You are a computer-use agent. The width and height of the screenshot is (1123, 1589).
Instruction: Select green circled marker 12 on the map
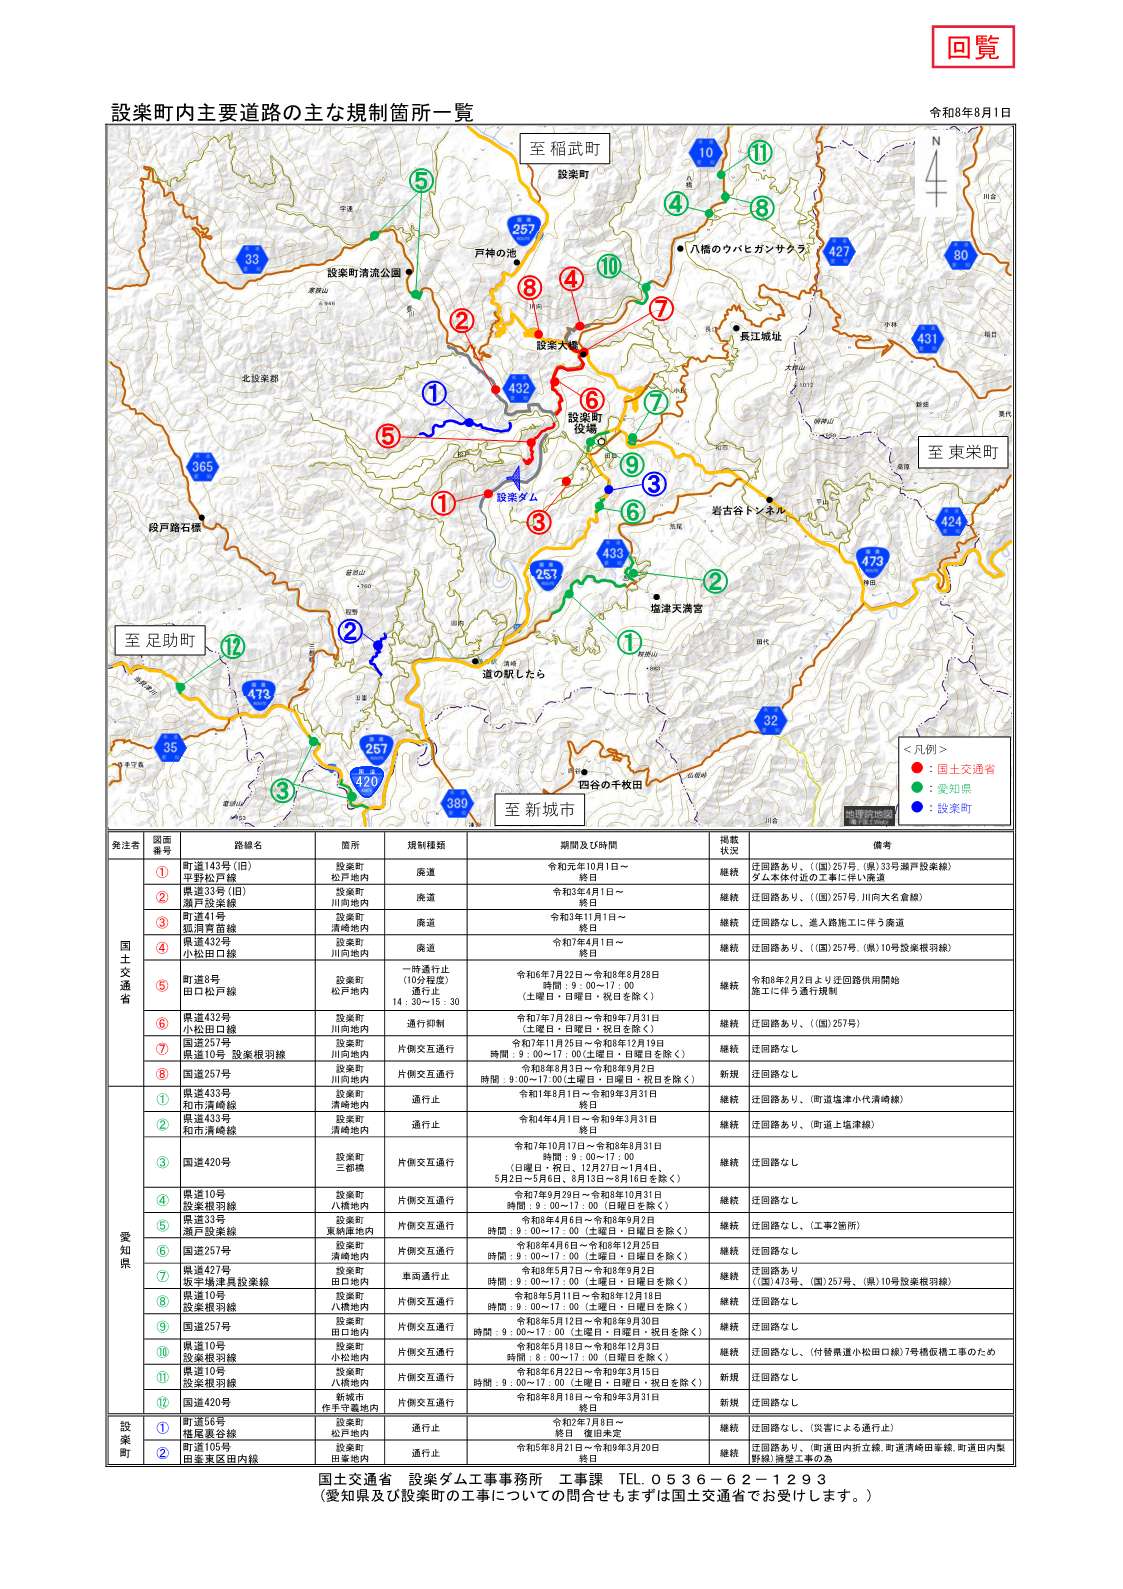(232, 646)
